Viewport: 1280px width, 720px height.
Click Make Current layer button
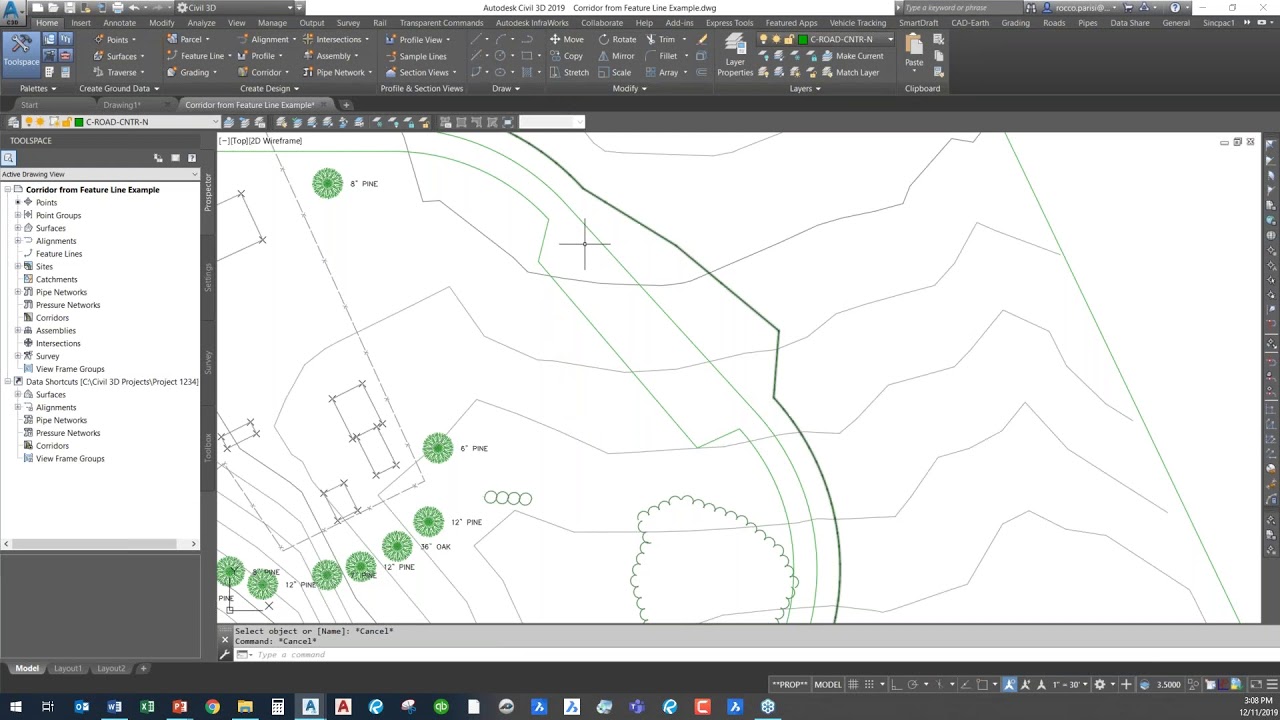point(852,56)
